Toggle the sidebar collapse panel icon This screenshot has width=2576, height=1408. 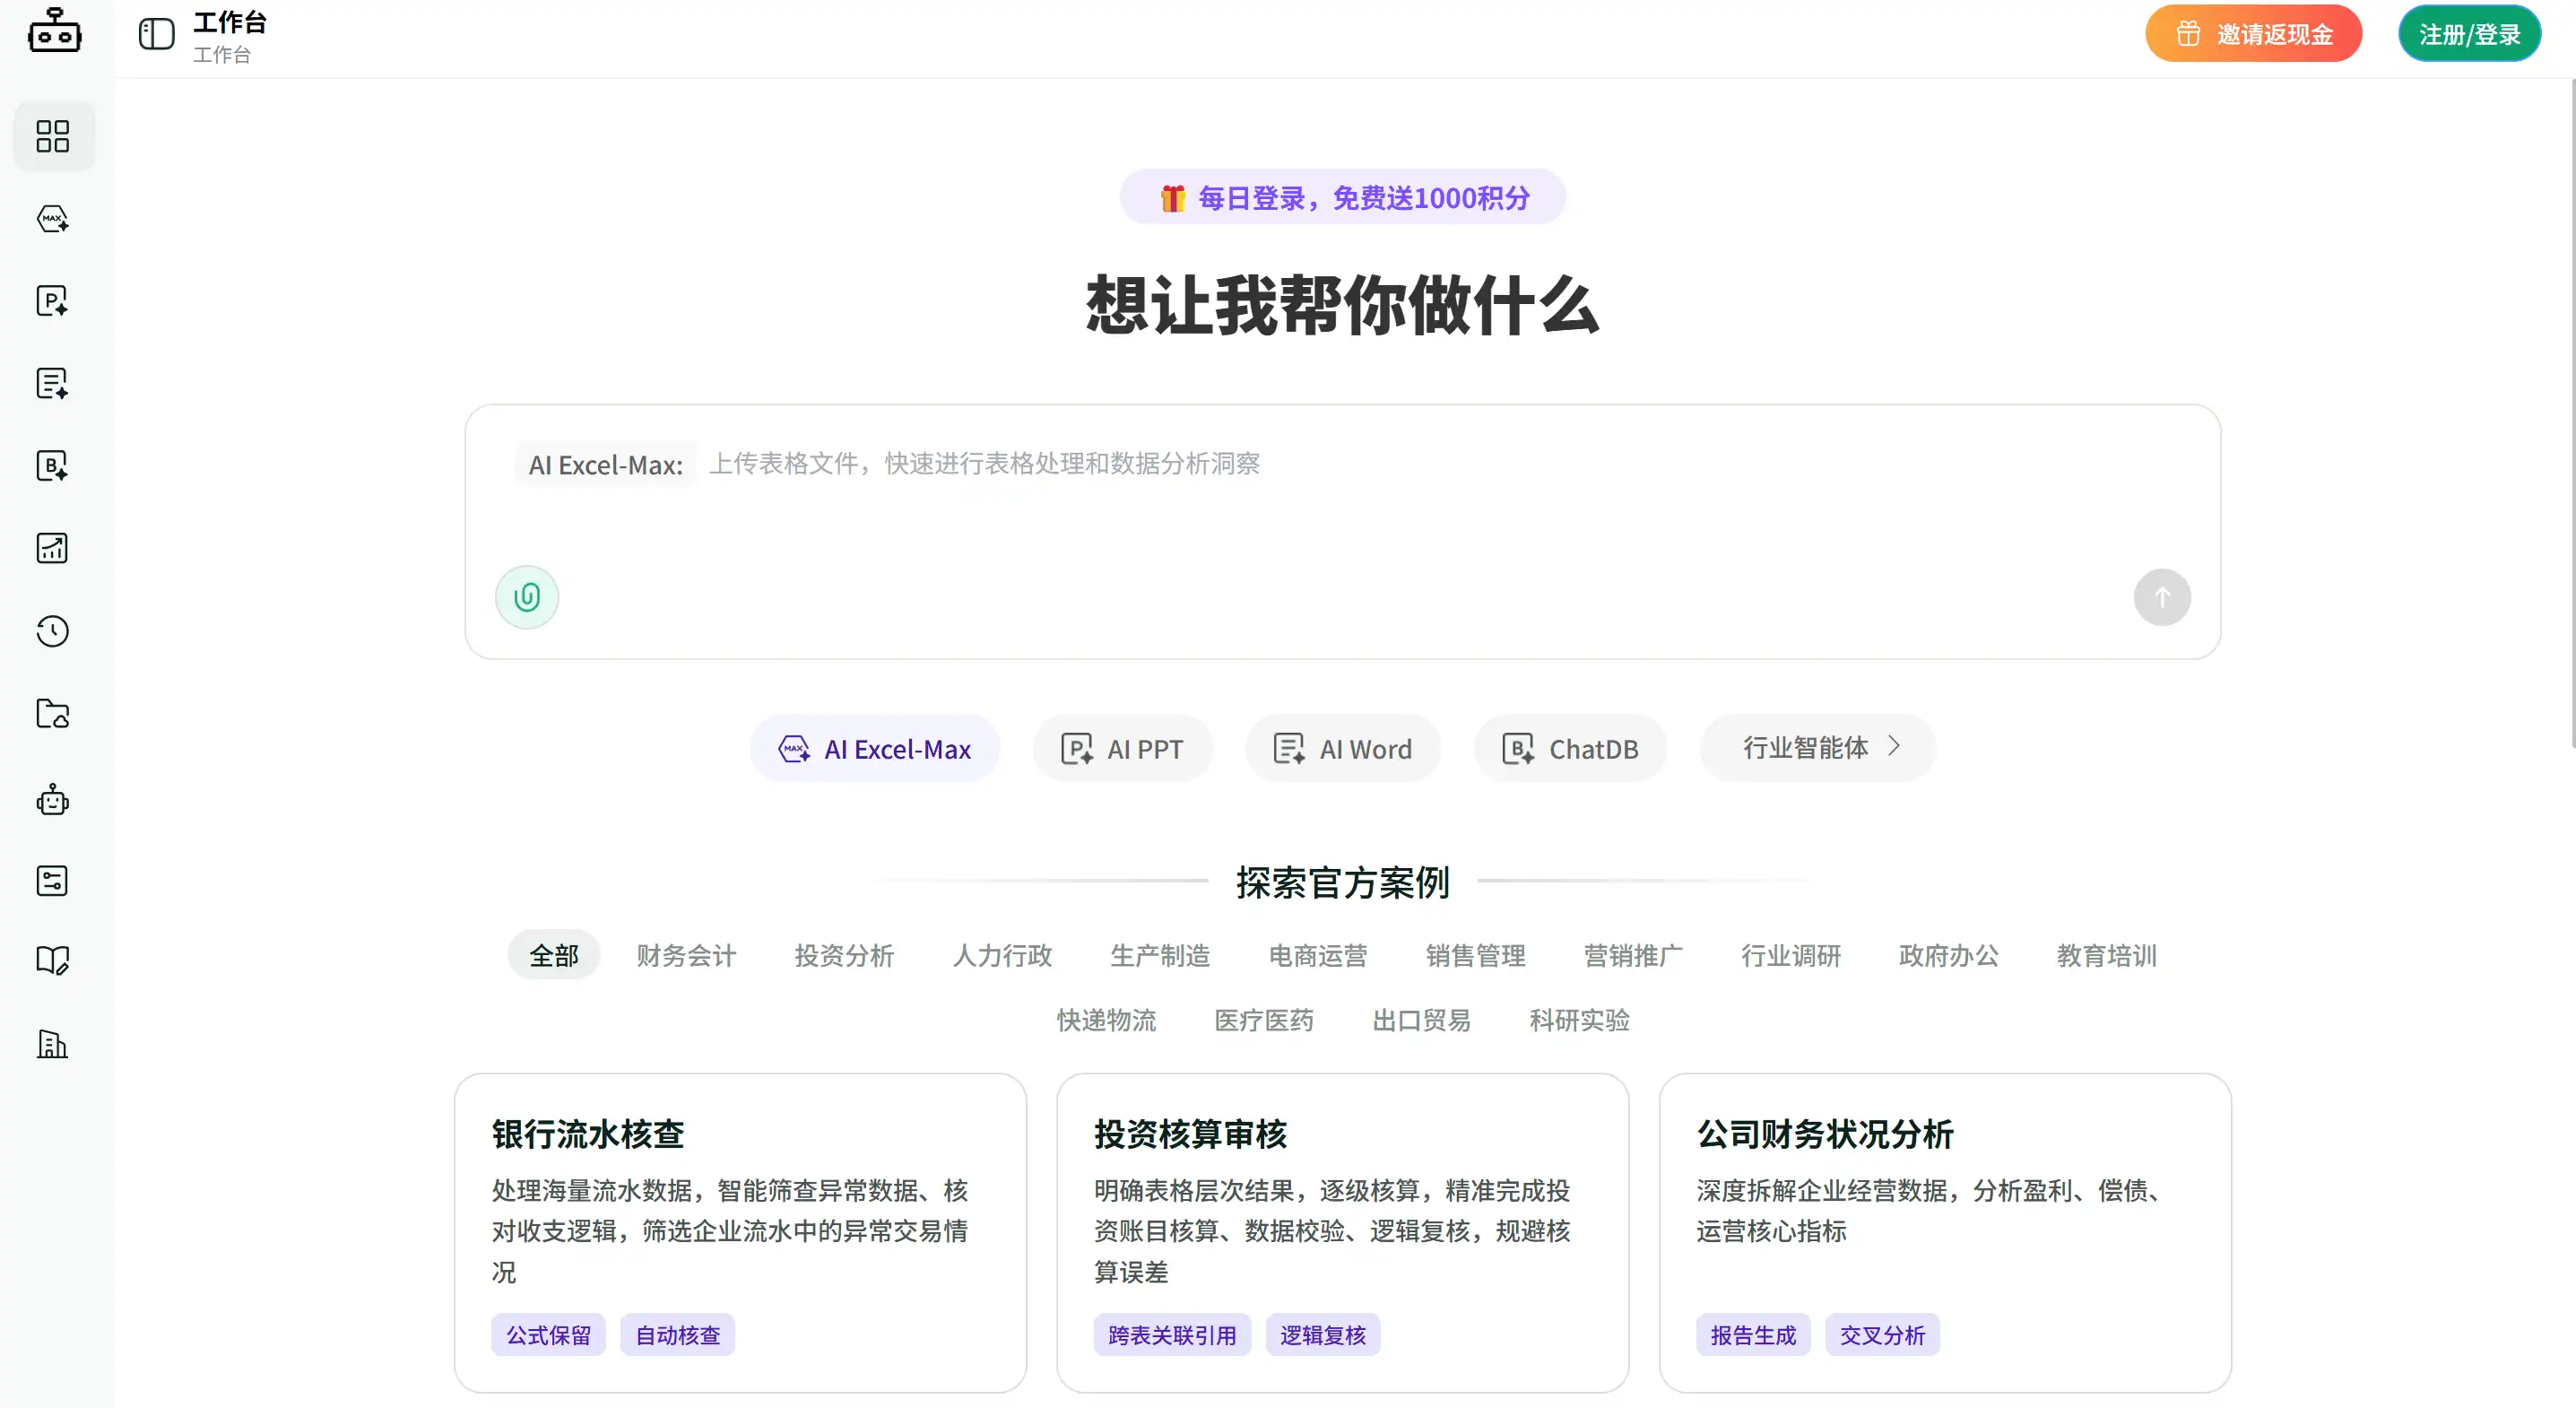[157, 35]
